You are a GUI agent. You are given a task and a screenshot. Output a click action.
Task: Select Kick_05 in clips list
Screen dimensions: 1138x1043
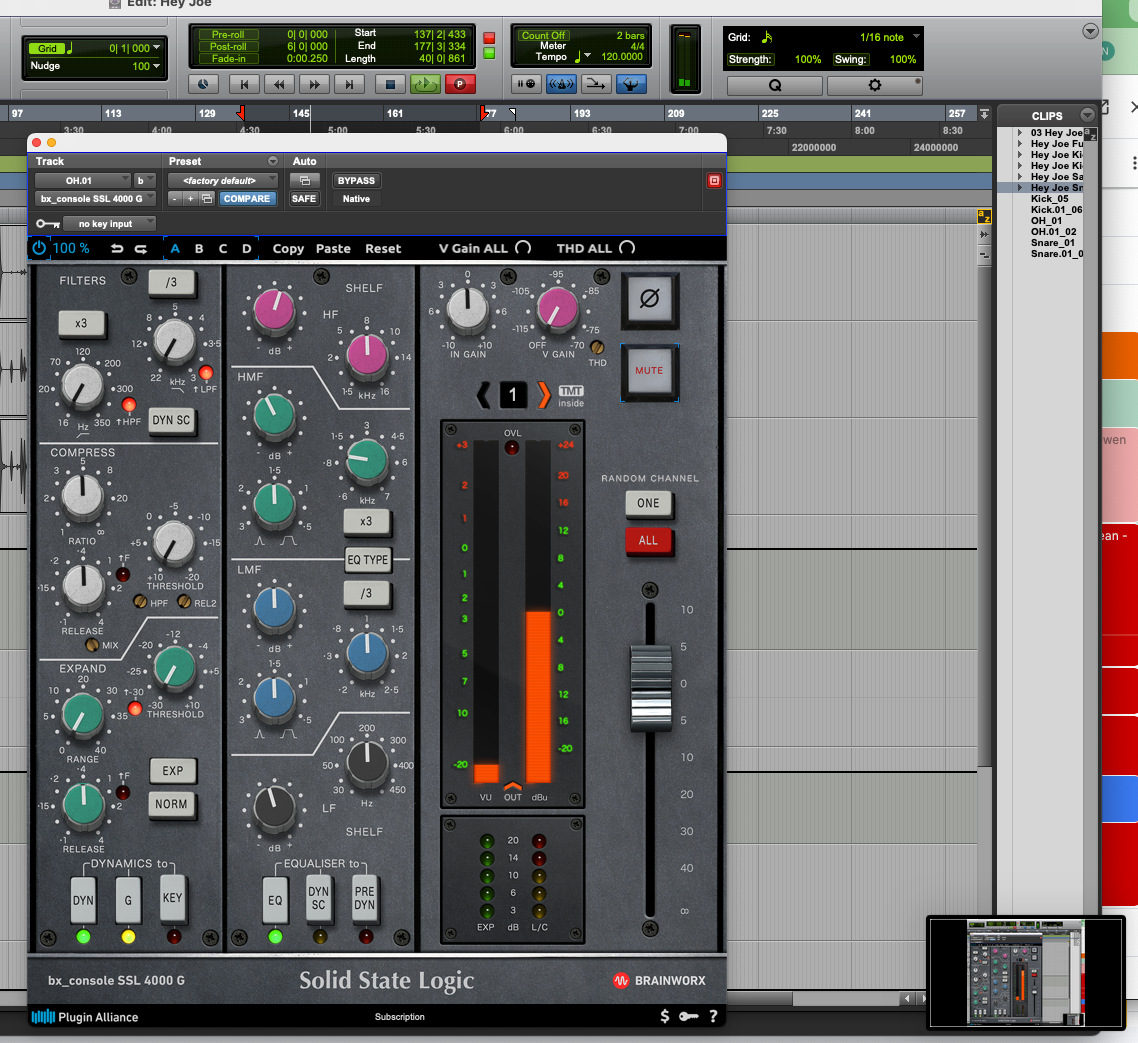1049,199
